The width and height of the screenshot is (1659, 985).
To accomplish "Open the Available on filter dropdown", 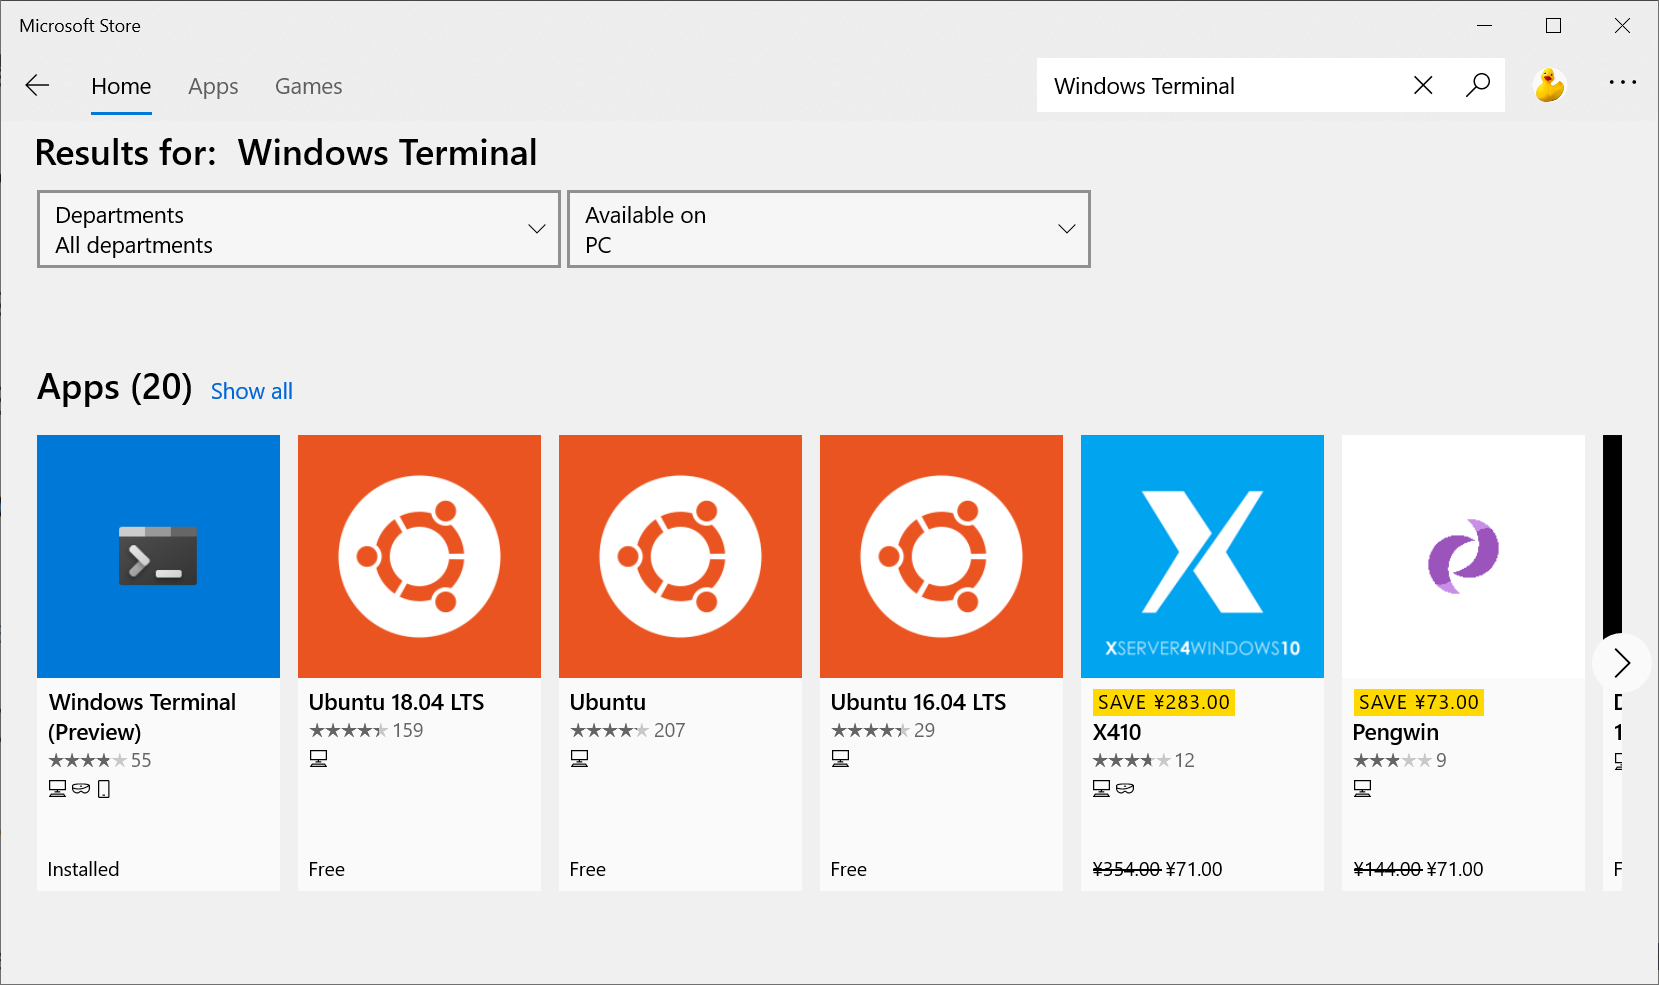I will click(829, 229).
